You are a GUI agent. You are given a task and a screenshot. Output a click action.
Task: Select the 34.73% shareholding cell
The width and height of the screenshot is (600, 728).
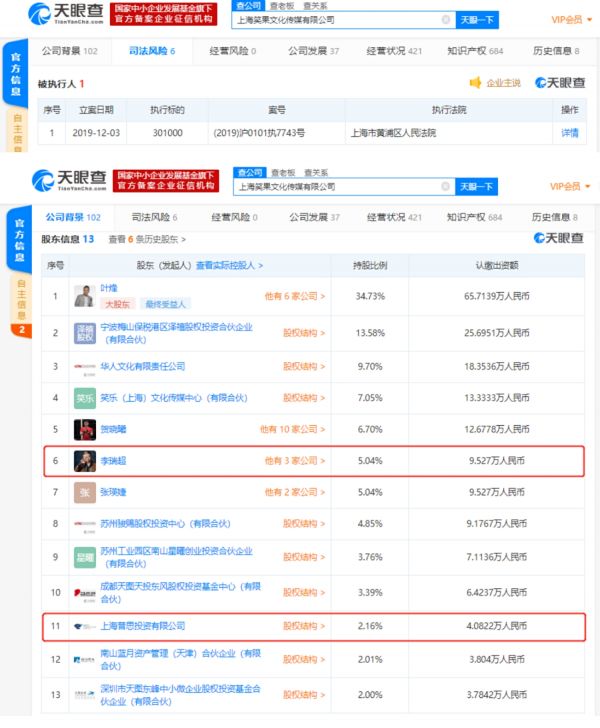(x=370, y=296)
